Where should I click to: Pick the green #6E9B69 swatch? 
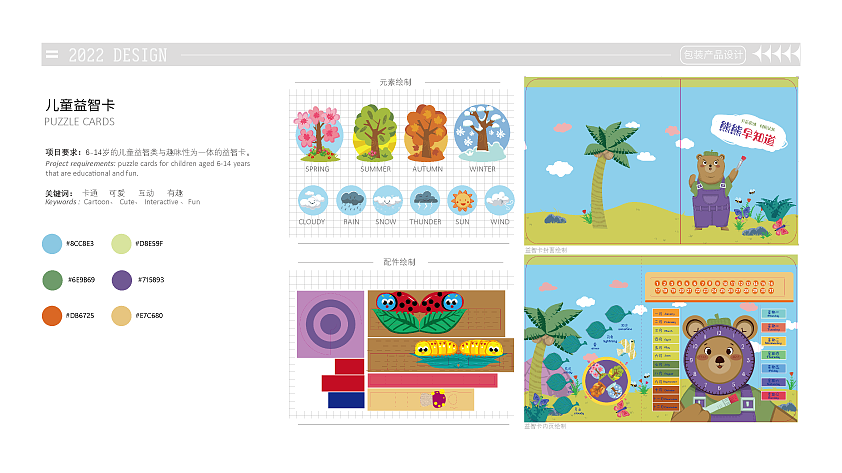tap(52, 280)
